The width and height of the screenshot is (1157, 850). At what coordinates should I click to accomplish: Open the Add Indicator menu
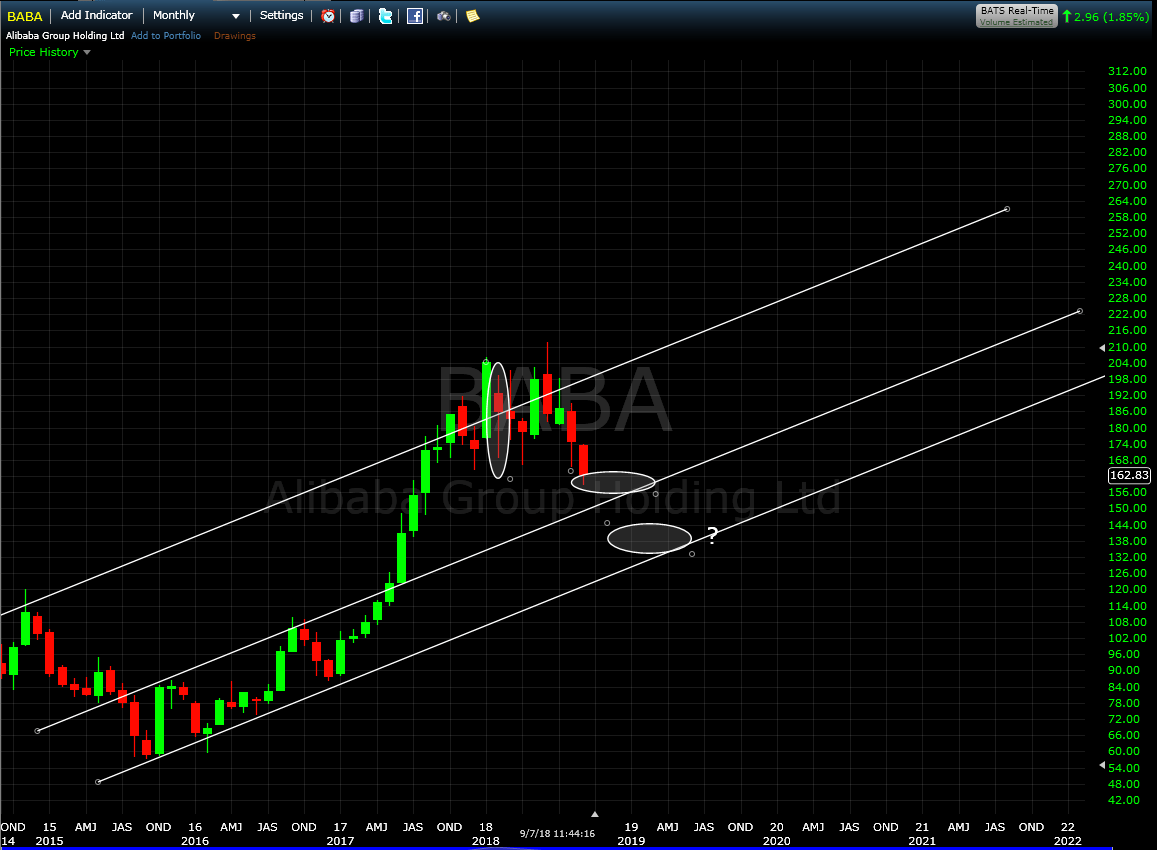(x=97, y=15)
